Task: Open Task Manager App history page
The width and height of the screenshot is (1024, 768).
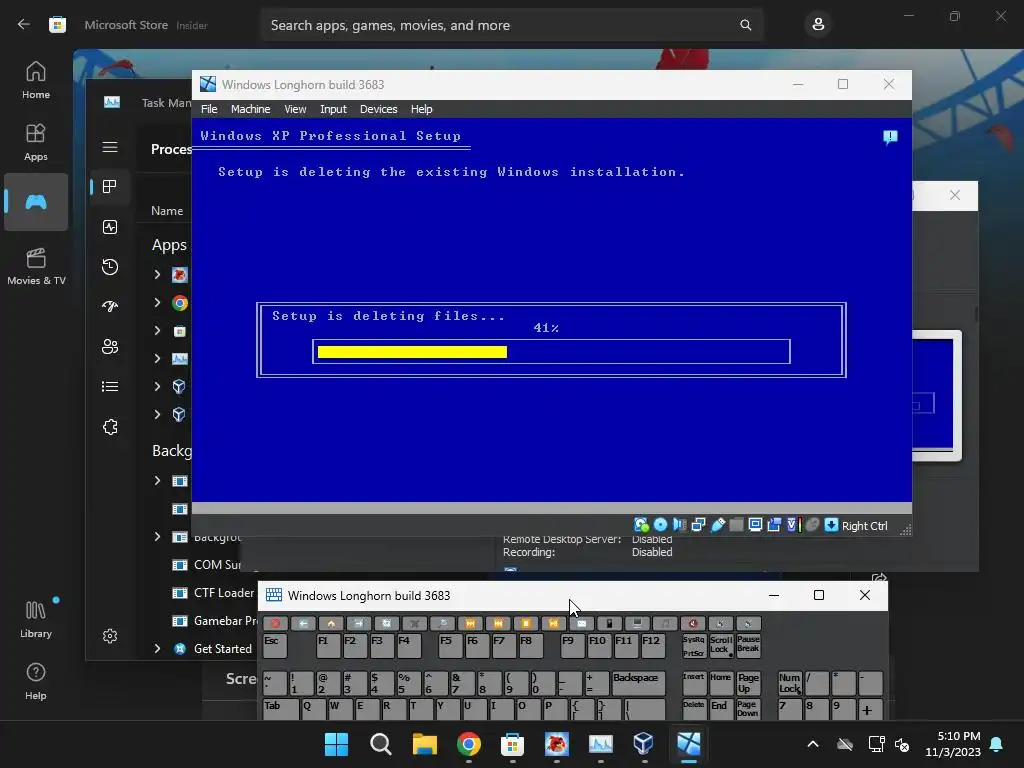Action: (x=110, y=266)
